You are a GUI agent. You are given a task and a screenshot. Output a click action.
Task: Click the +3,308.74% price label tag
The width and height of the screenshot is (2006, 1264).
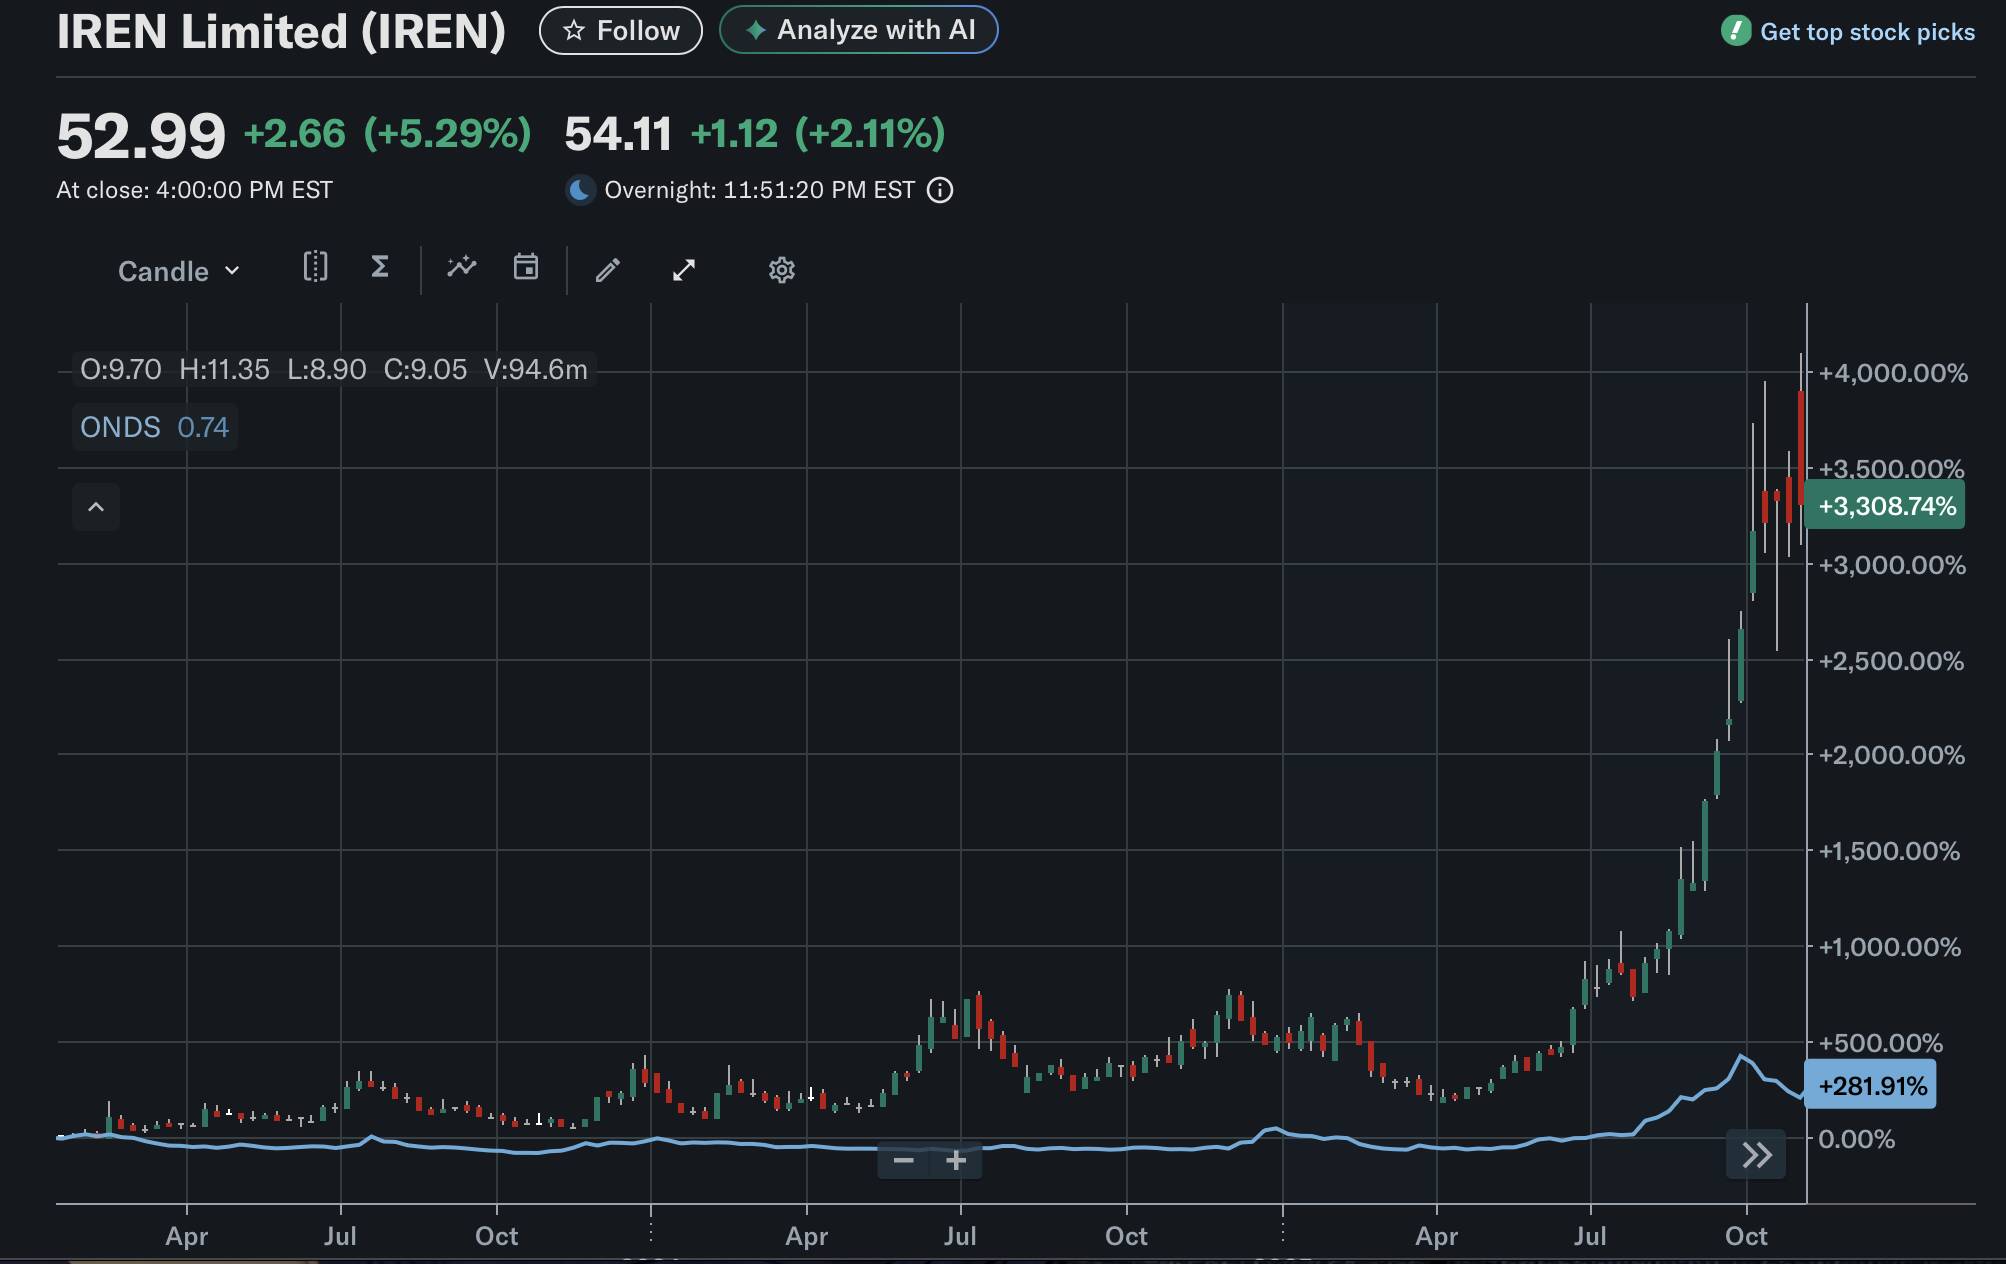(1885, 506)
